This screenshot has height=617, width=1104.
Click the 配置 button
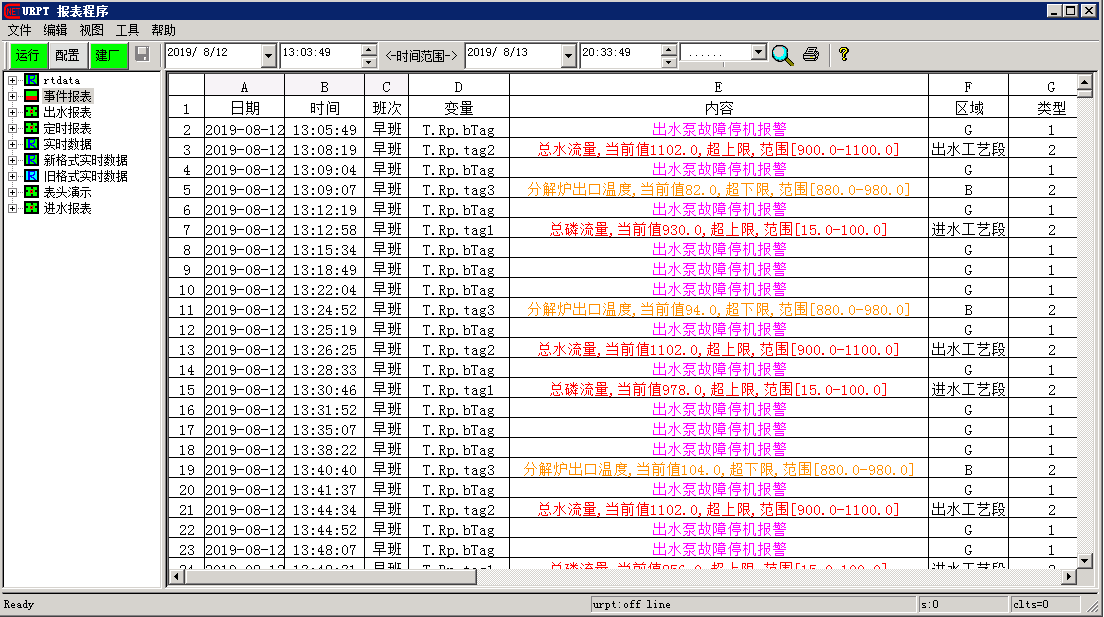click(67, 55)
